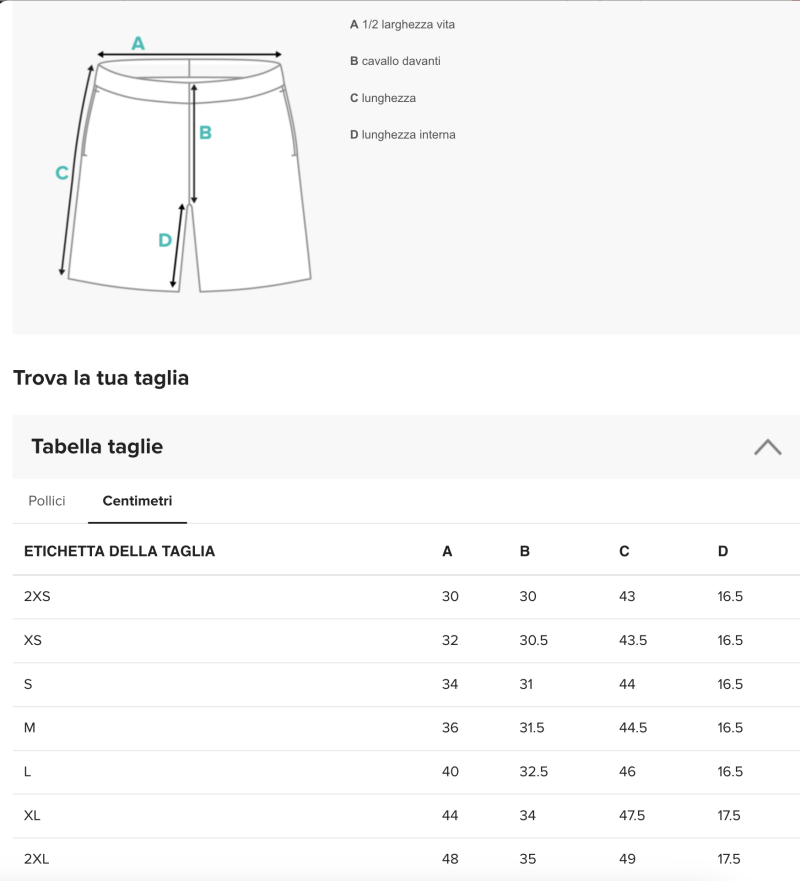Screen dimensions: 800x881
Task: Click the XS size row label
Action: [32, 640]
